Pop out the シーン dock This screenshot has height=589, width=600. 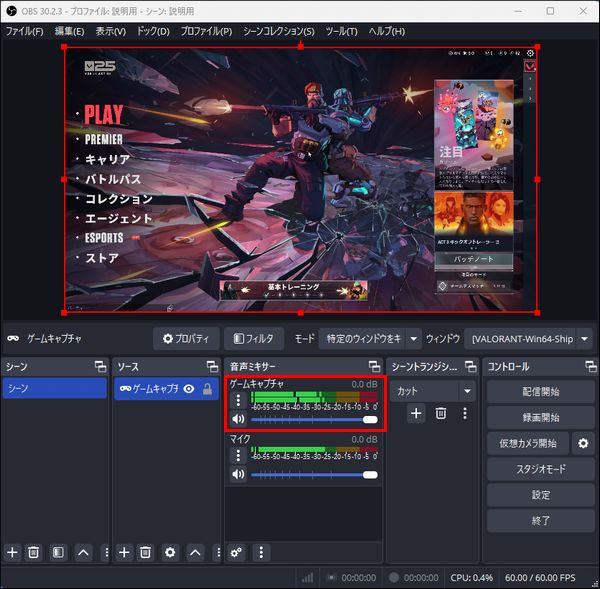tap(101, 367)
